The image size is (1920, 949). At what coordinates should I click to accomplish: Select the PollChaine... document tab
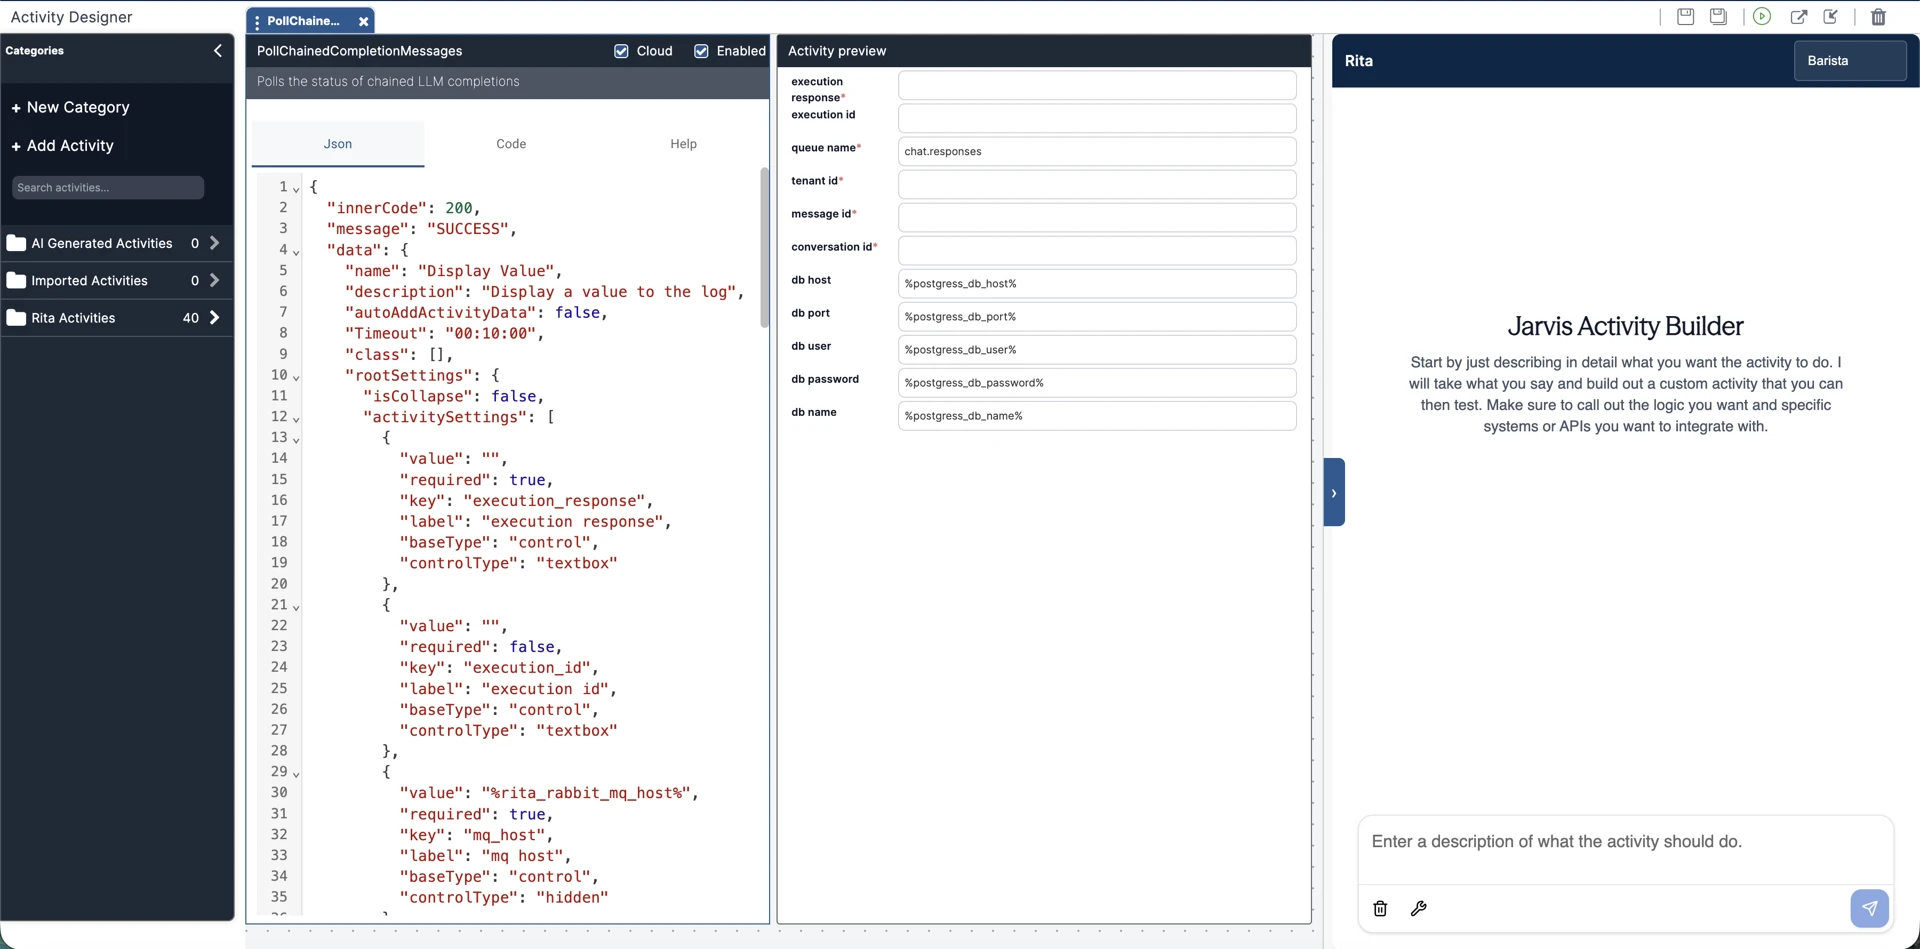(303, 21)
